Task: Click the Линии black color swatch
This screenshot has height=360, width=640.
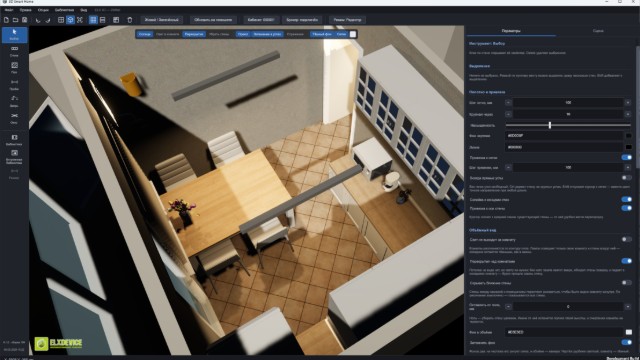Action: 628,147
